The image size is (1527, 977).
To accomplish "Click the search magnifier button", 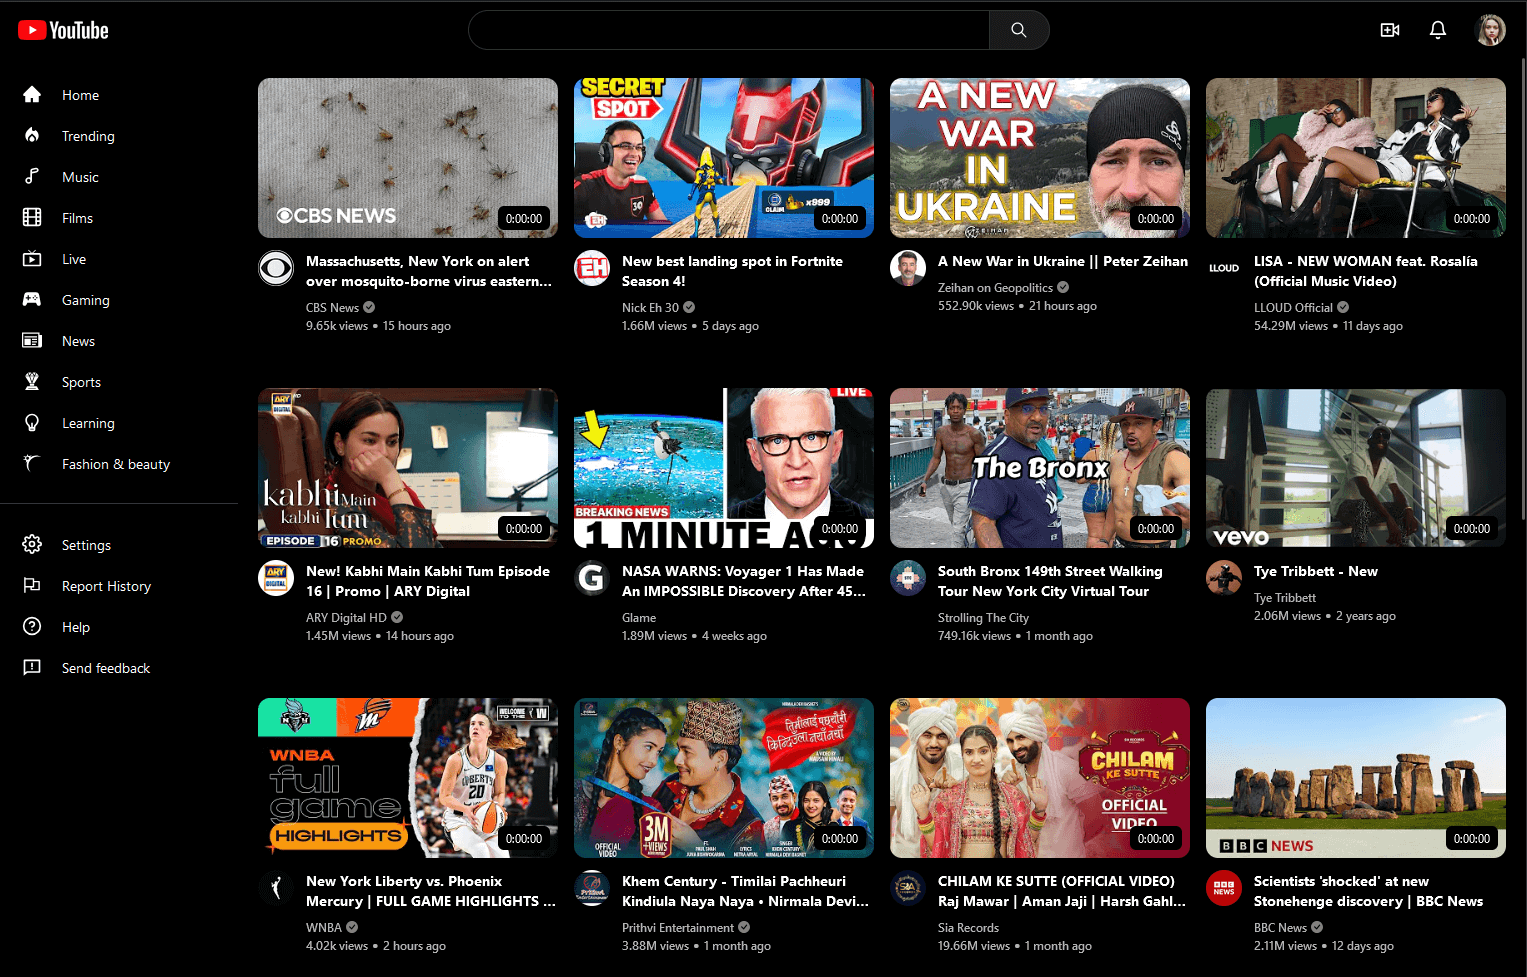I will click(x=1019, y=30).
